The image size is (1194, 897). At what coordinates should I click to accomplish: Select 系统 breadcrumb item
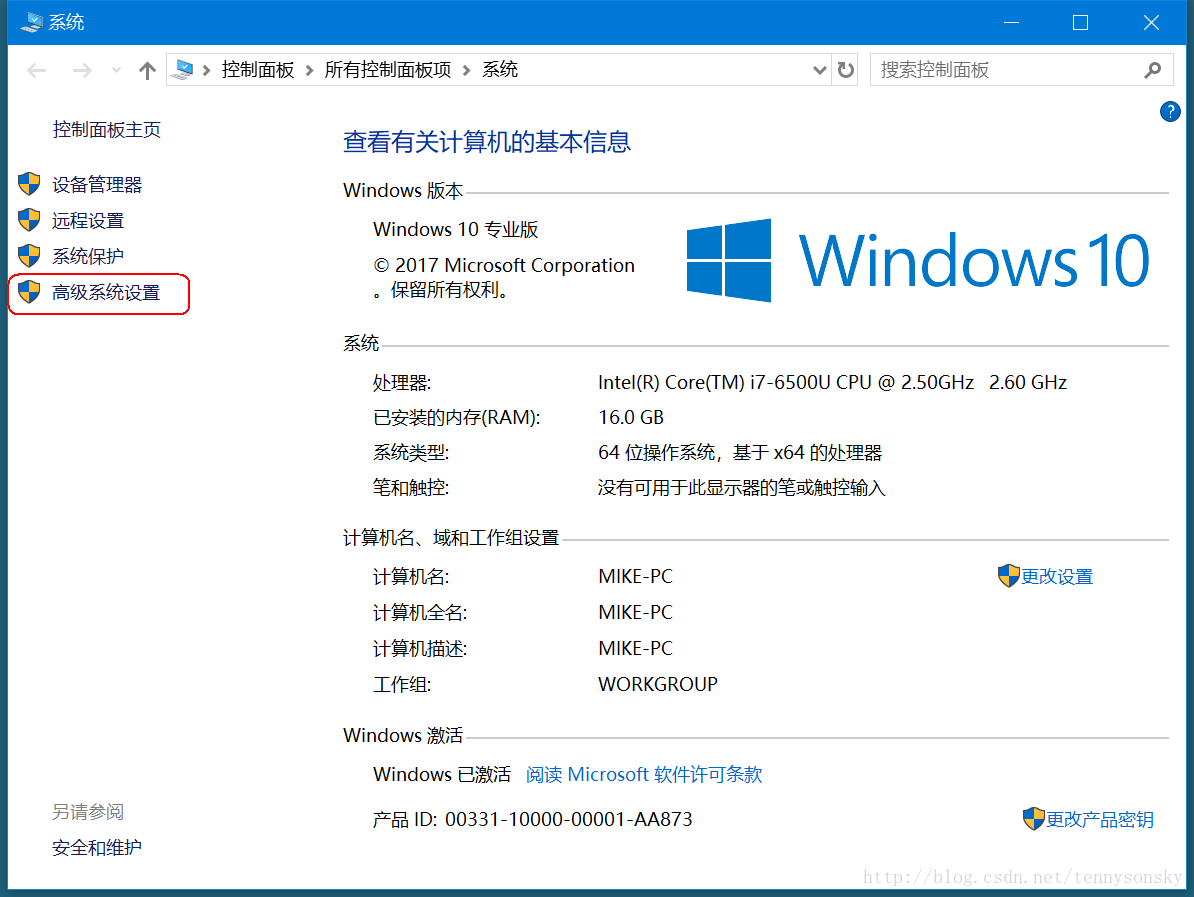pos(500,70)
